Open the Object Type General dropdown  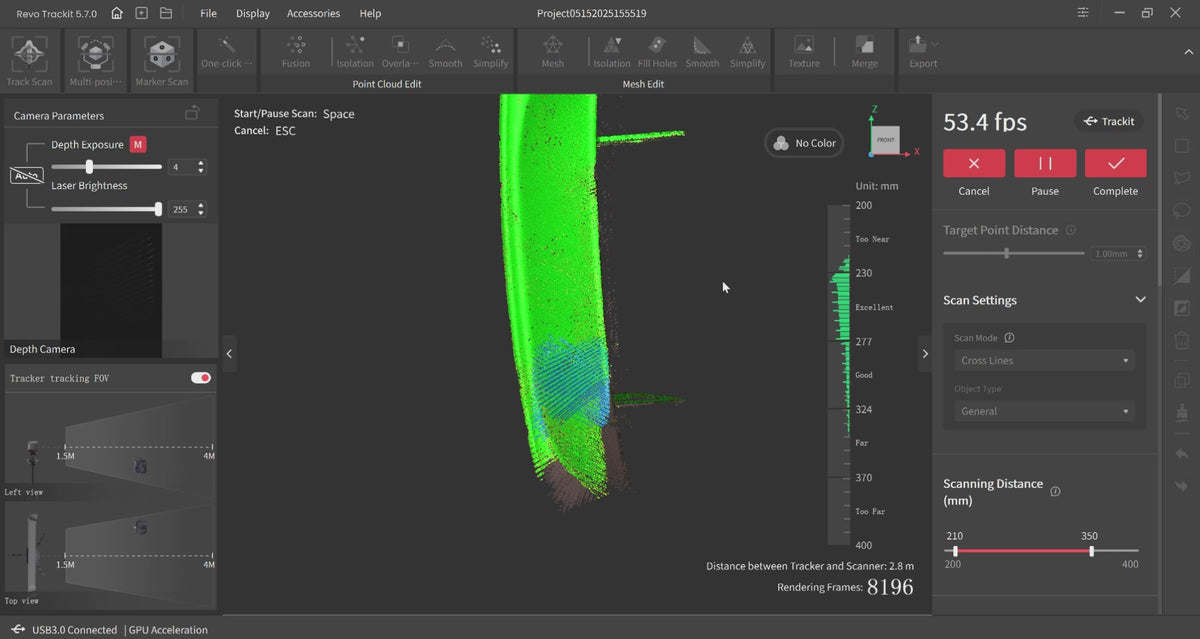[1044, 411]
